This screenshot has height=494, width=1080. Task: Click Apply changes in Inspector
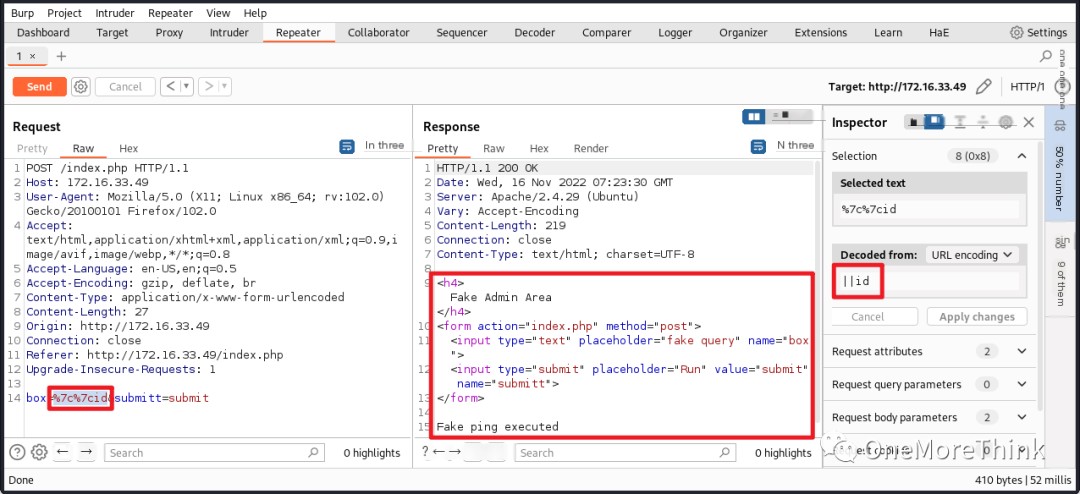(x=977, y=317)
